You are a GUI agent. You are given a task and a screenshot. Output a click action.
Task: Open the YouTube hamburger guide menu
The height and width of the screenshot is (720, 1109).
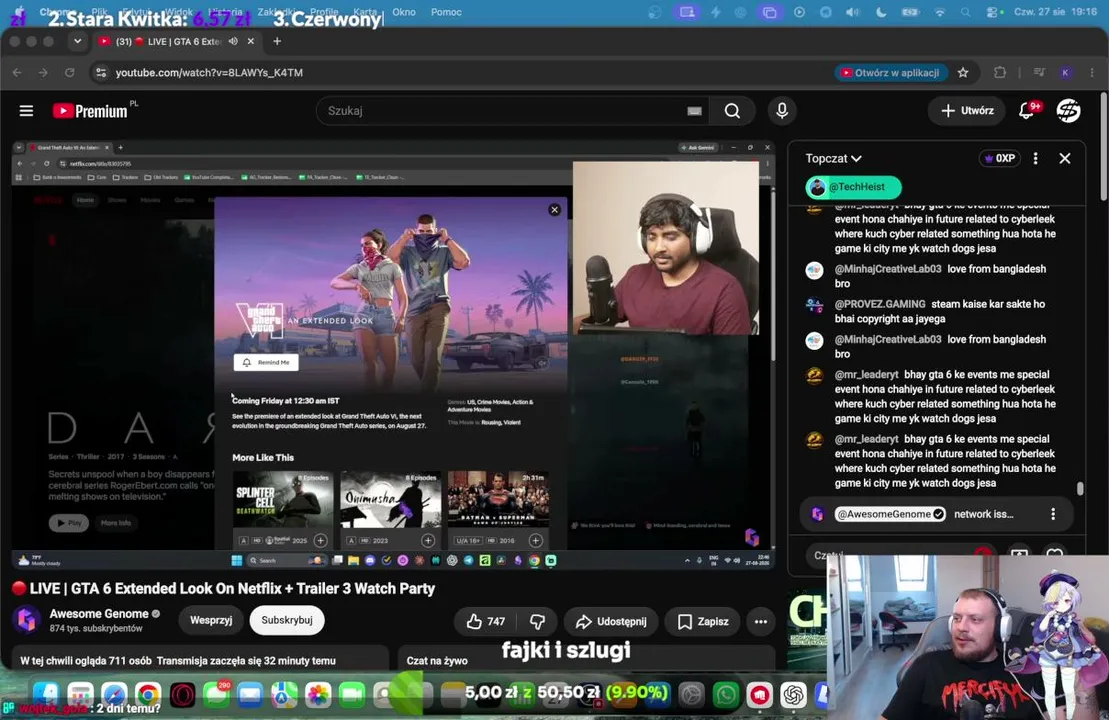(x=26, y=111)
